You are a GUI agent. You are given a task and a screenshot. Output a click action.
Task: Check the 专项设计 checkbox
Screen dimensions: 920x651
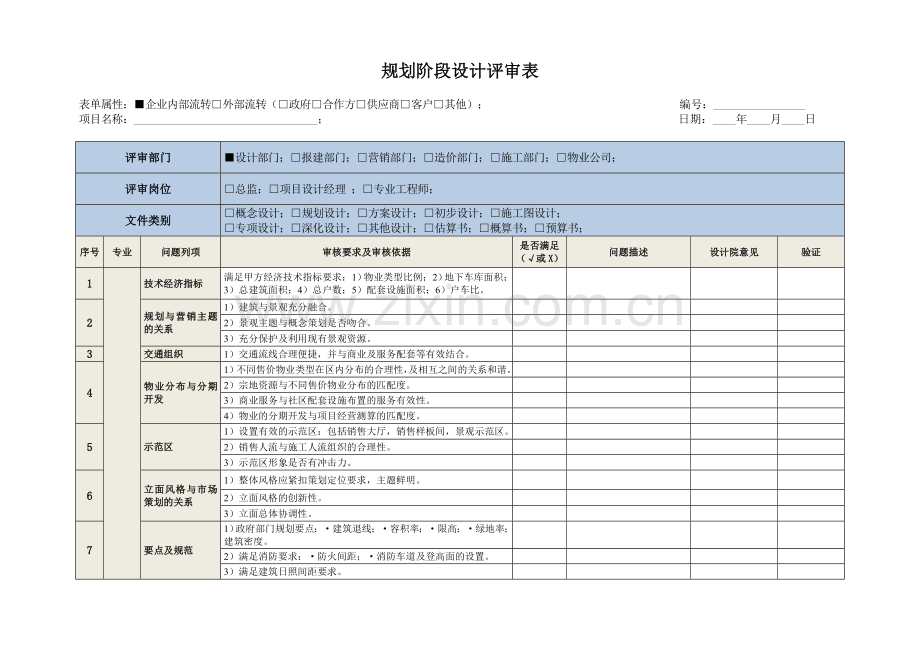(x=229, y=228)
